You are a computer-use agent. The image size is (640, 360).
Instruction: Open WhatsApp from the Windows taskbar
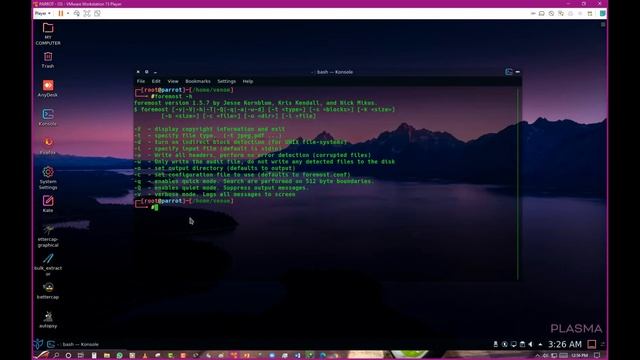[x=120, y=356]
